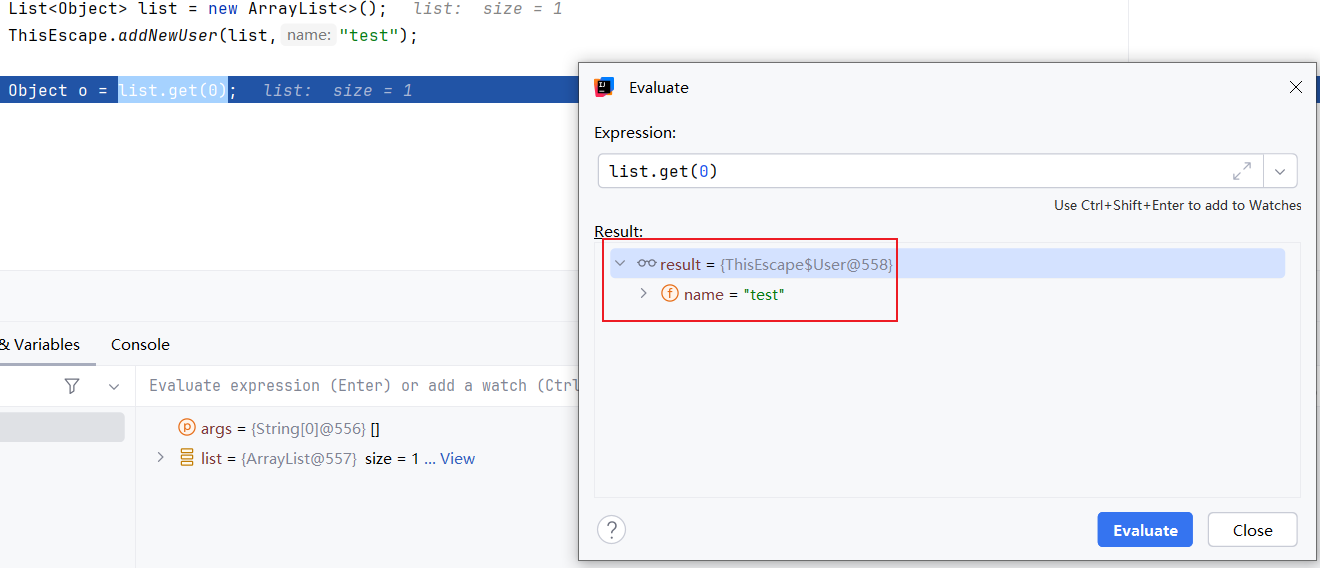Focus the Evaluate expression or add watch field
Image resolution: width=1320 pixels, height=568 pixels.
coord(360,386)
